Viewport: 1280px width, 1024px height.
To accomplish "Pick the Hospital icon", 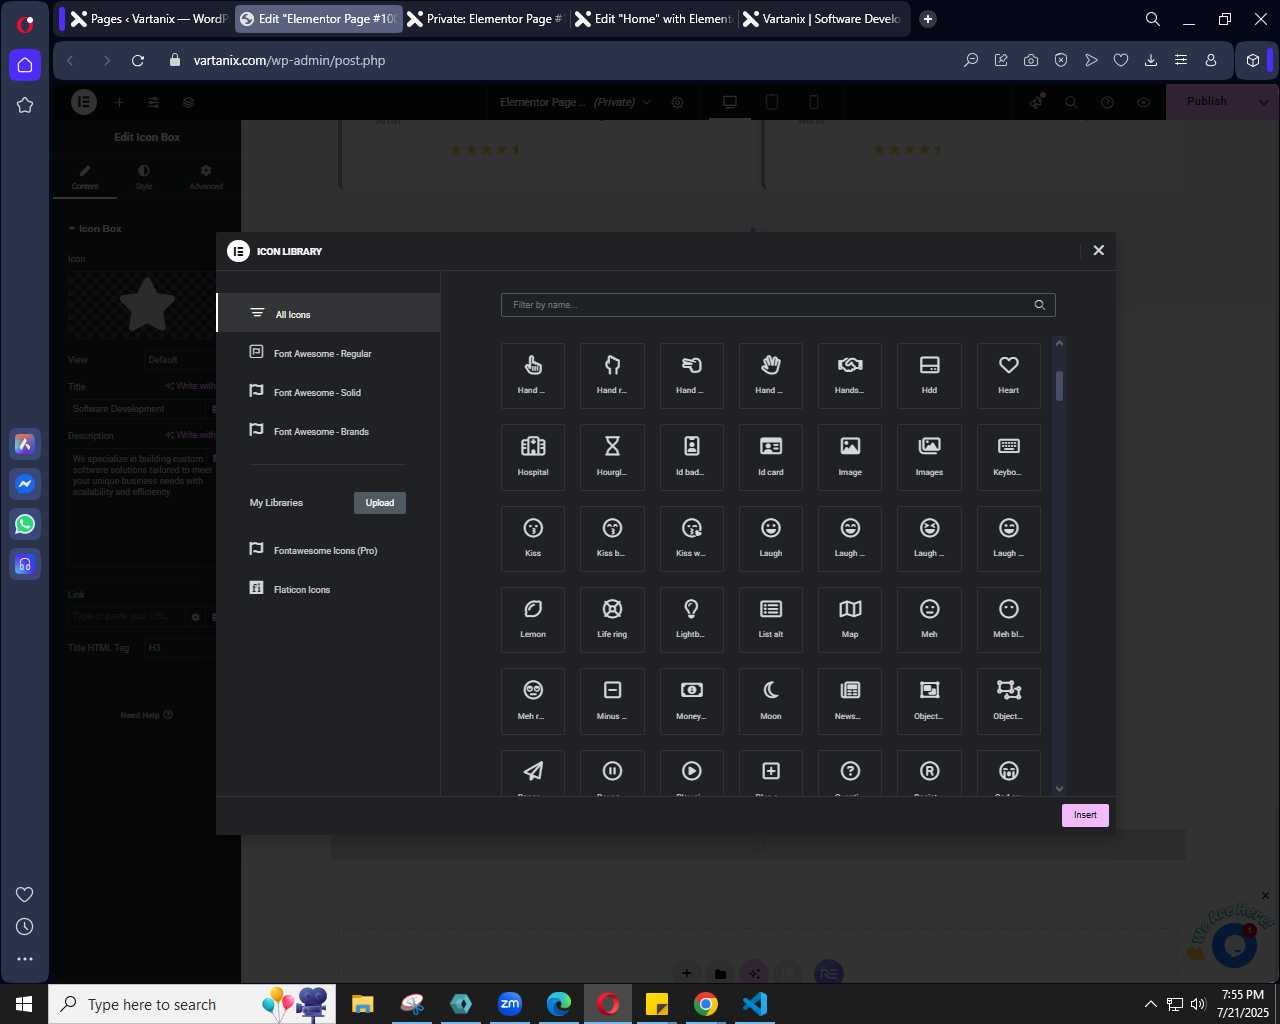I will click(x=533, y=457).
